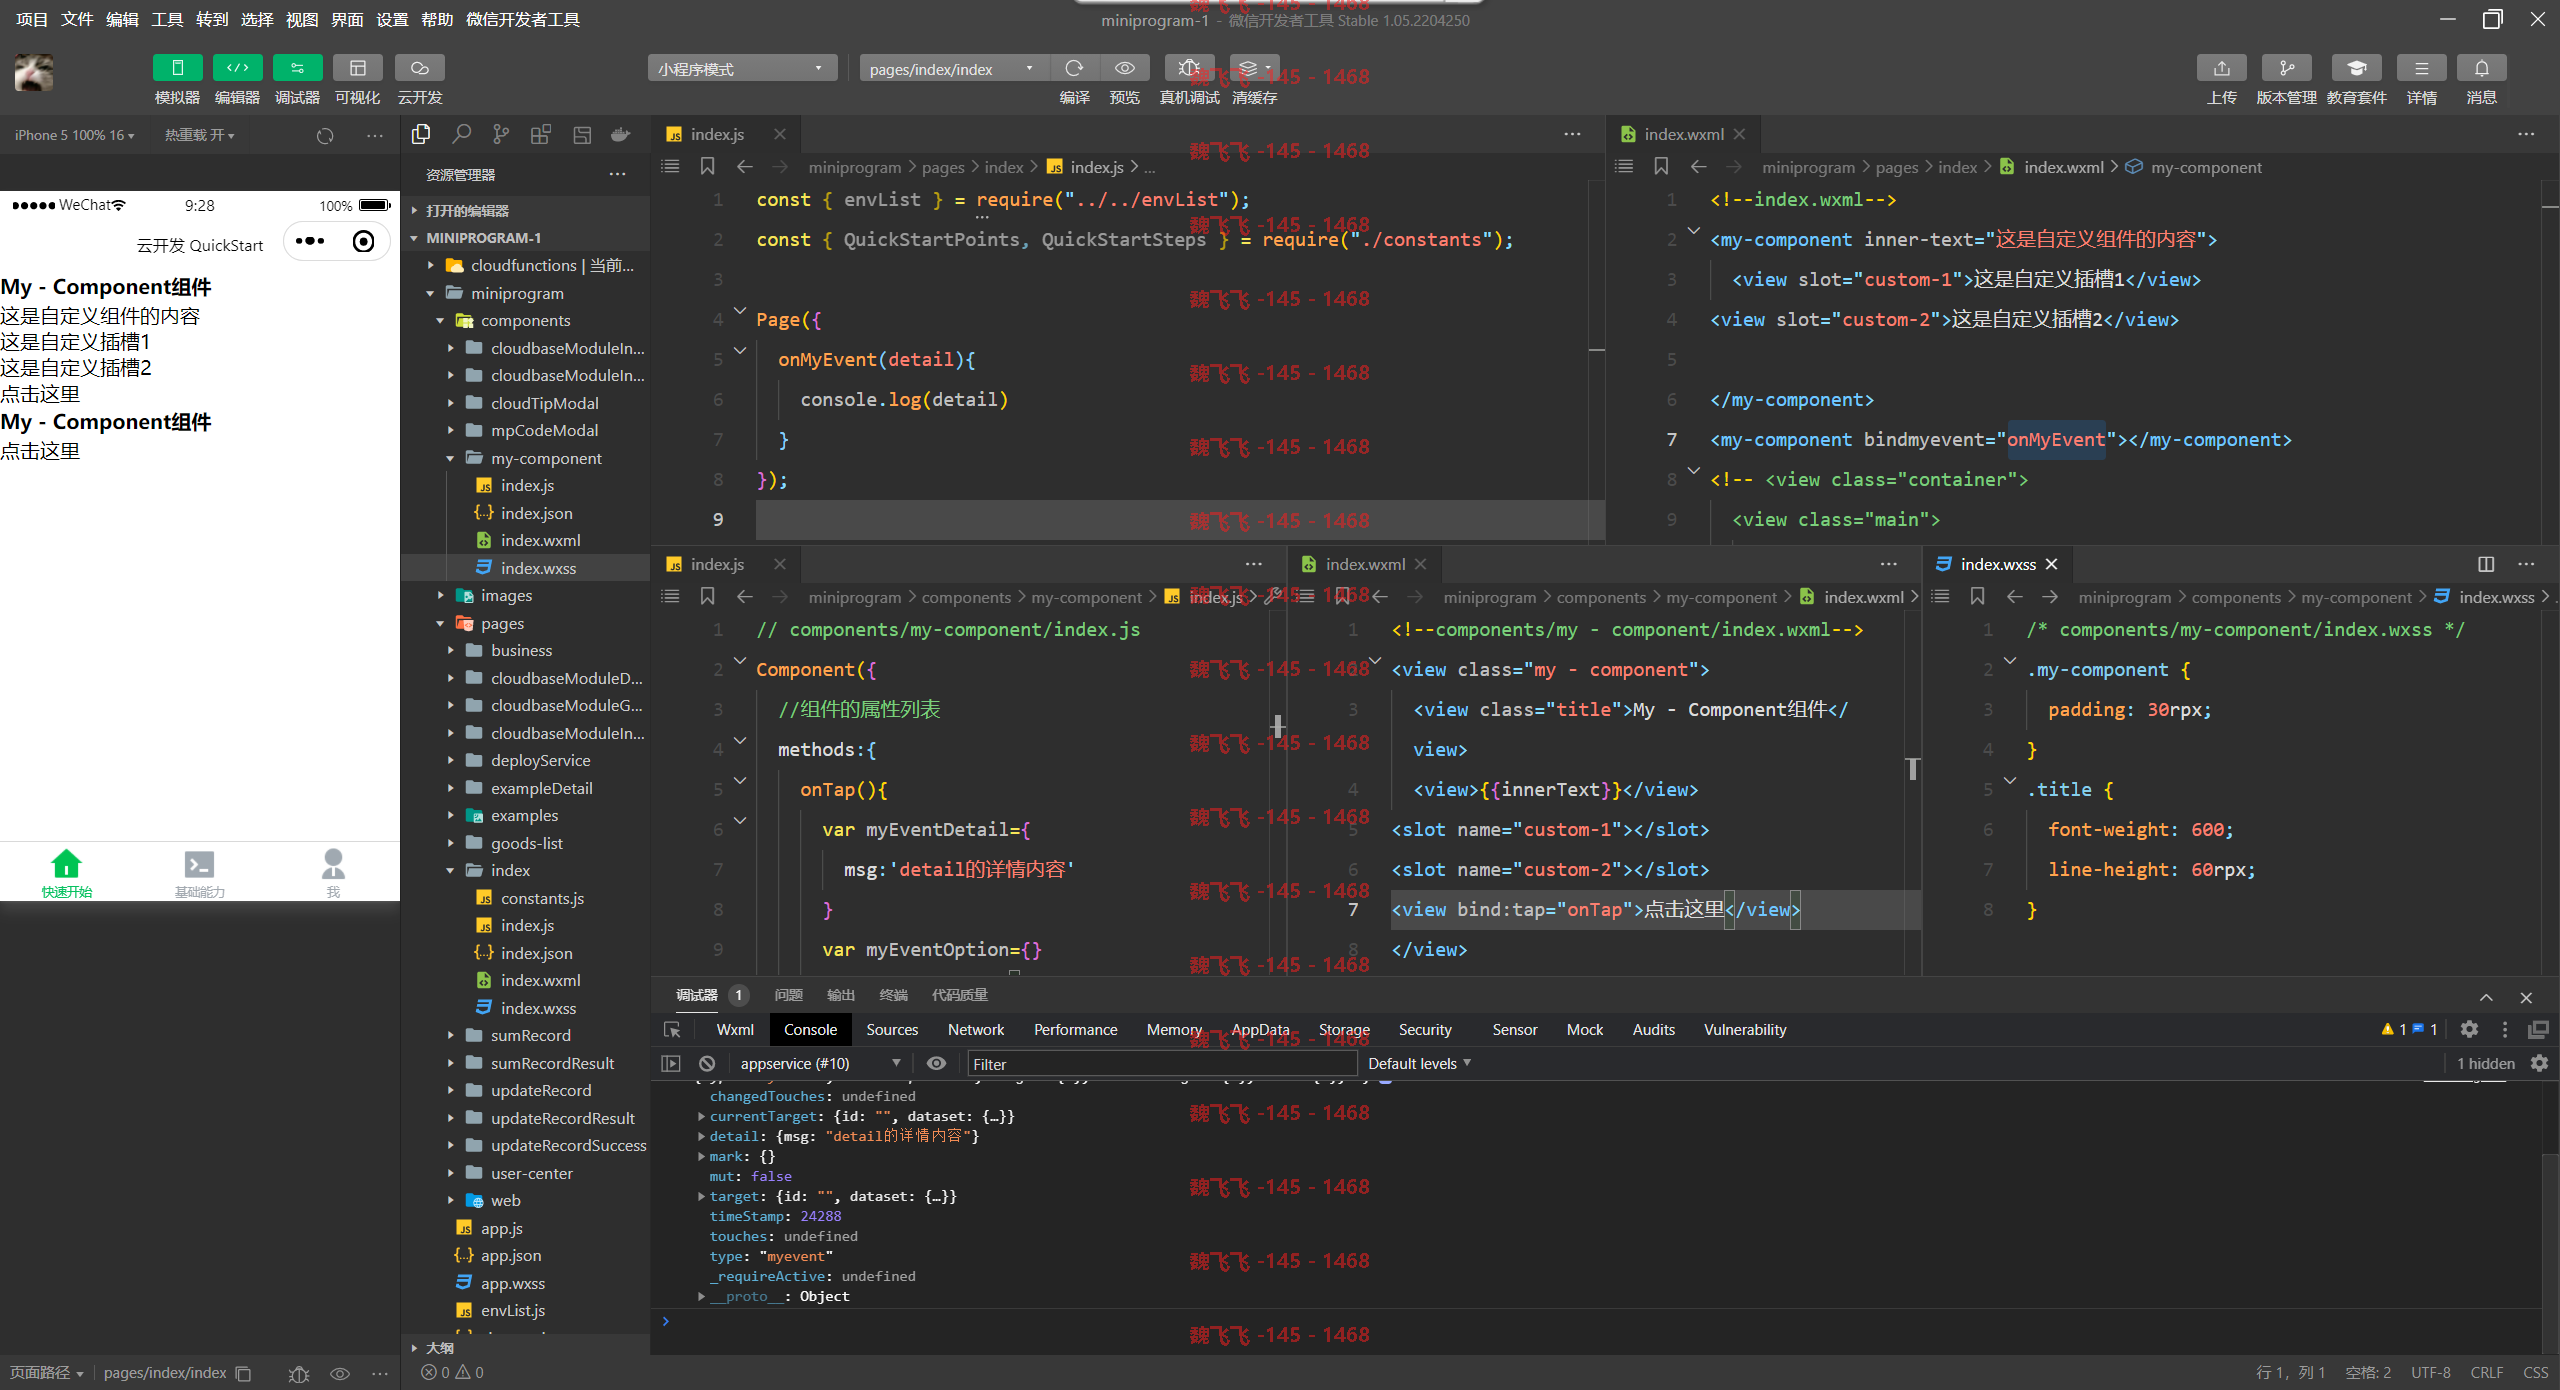Open the iPhone 5 device dropdown
This screenshot has height=1390, width=2560.
[74, 135]
